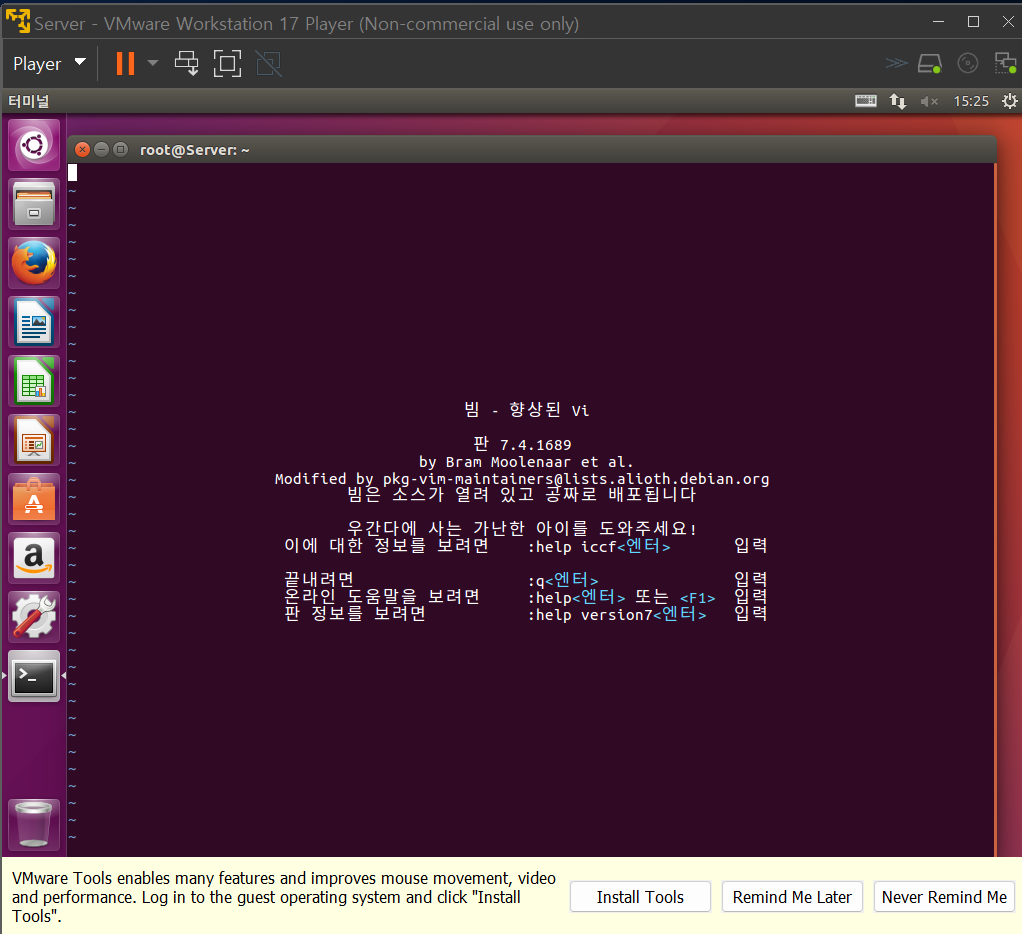The image size is (1022, 934).
Task: Open the network adapter device icon
Action: tap(1005, 63)
